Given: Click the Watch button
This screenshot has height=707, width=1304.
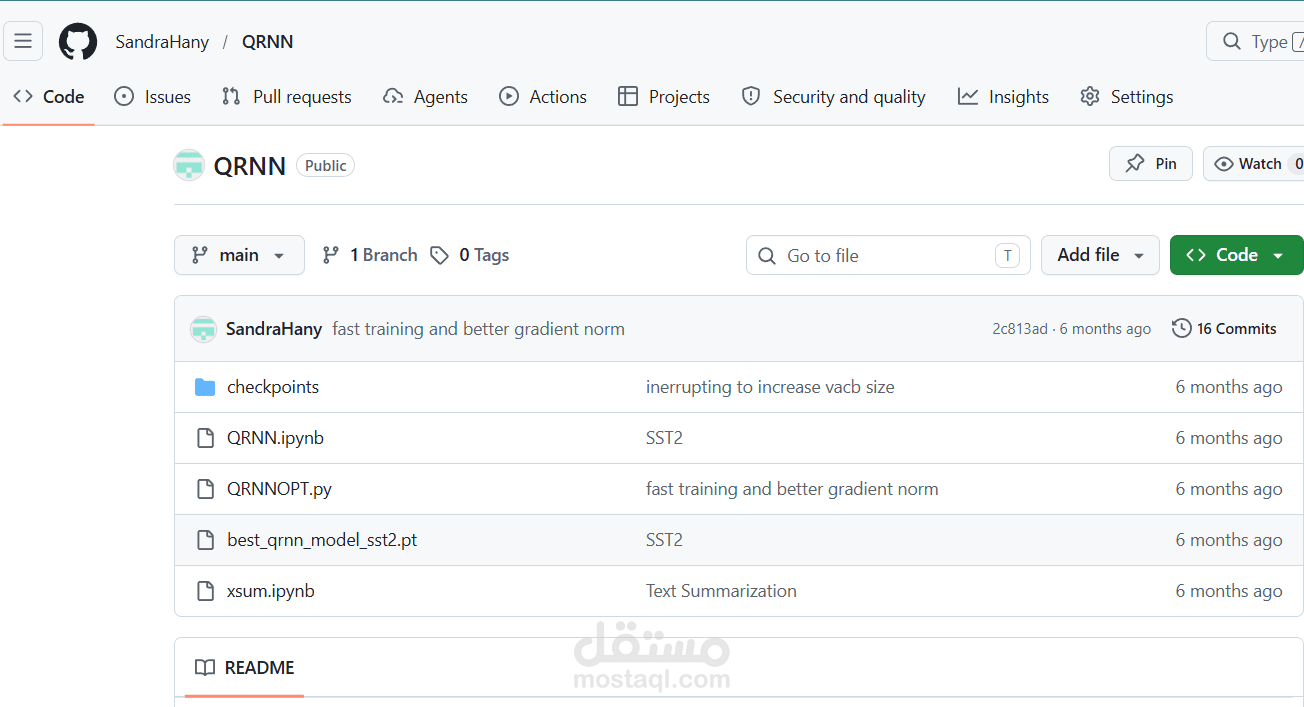Looking at the screenshot, I should 1254,164.
